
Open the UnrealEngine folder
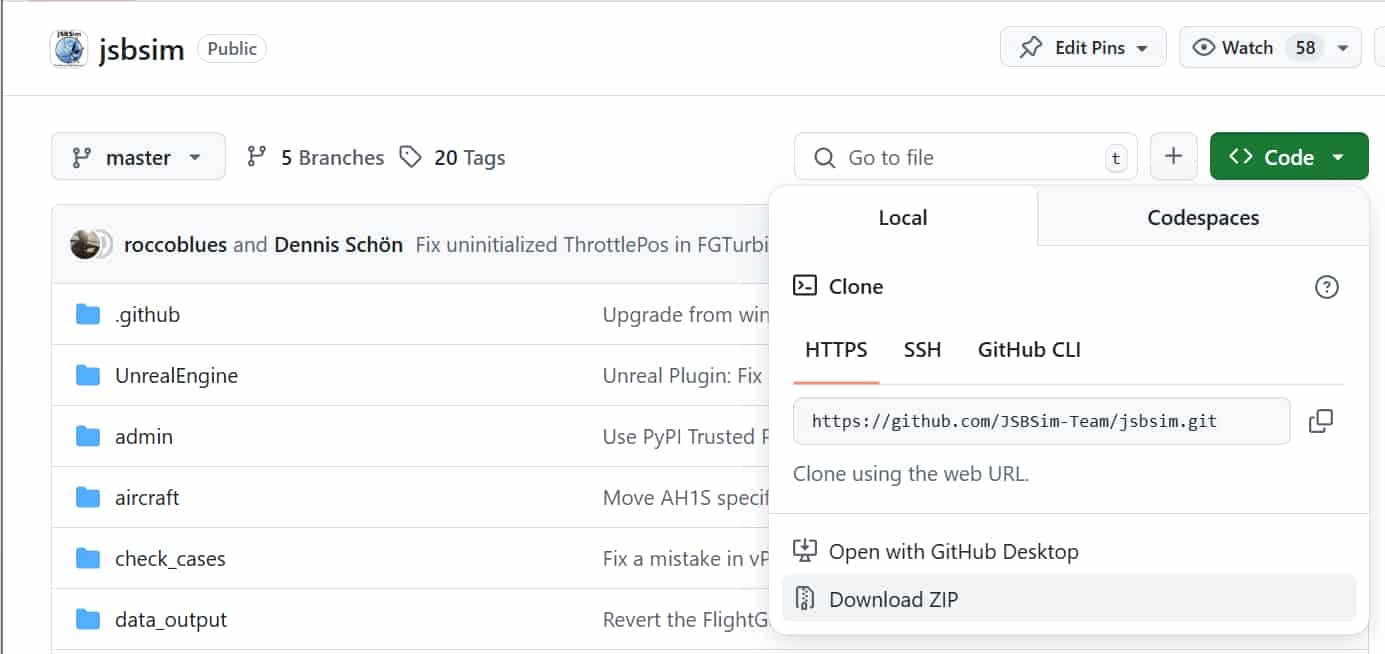pos(176,376)
